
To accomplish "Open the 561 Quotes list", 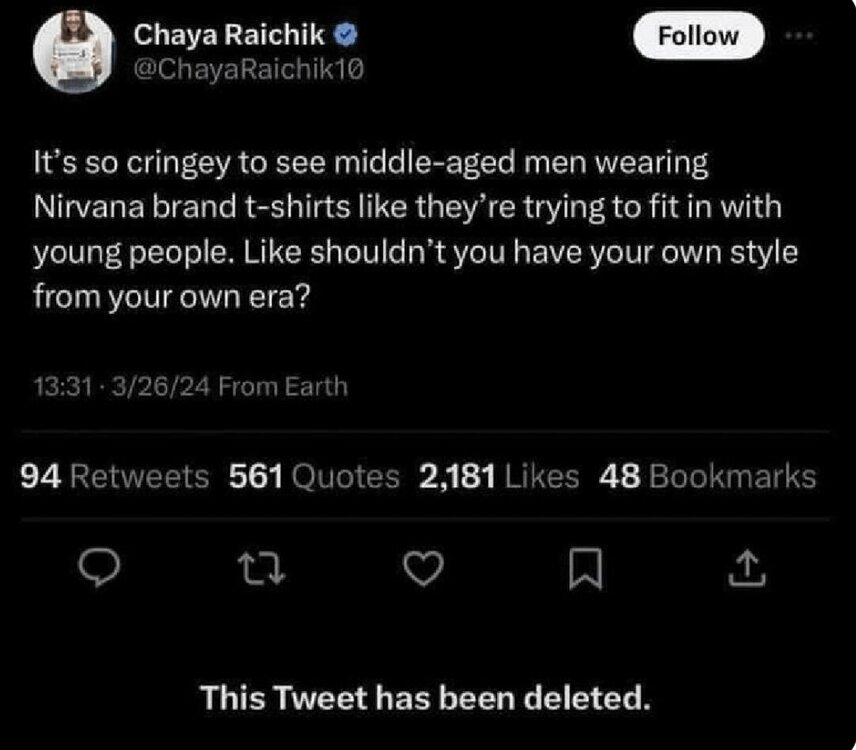I will click(x=314, y=477).
